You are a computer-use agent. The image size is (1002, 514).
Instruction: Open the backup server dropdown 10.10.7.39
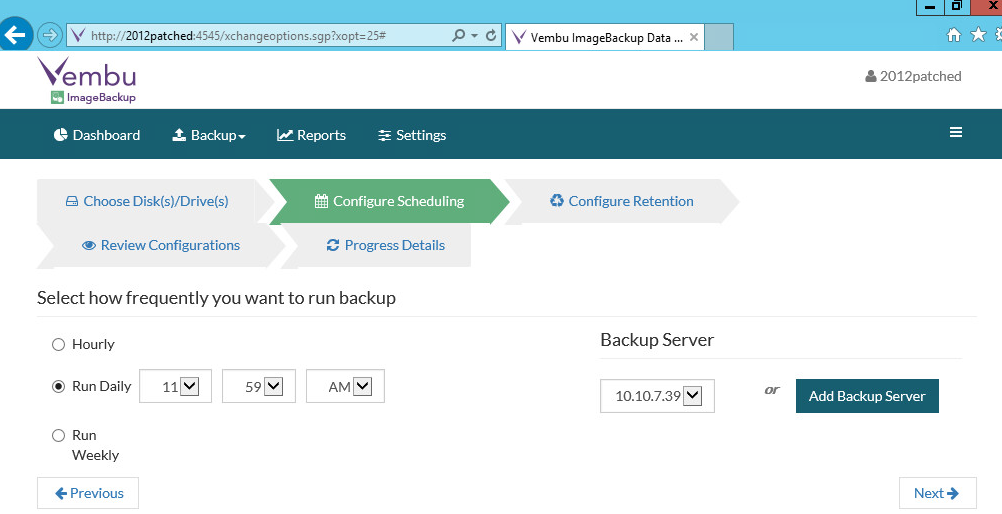(x=657, y=396)
